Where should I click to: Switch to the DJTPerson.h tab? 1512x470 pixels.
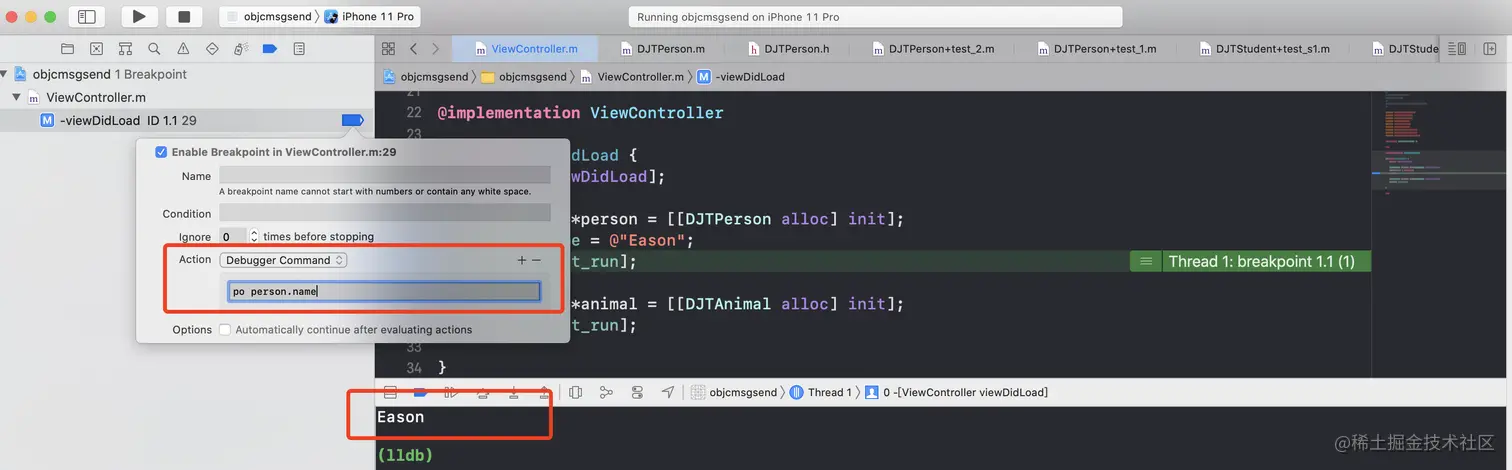pos(789,48)
